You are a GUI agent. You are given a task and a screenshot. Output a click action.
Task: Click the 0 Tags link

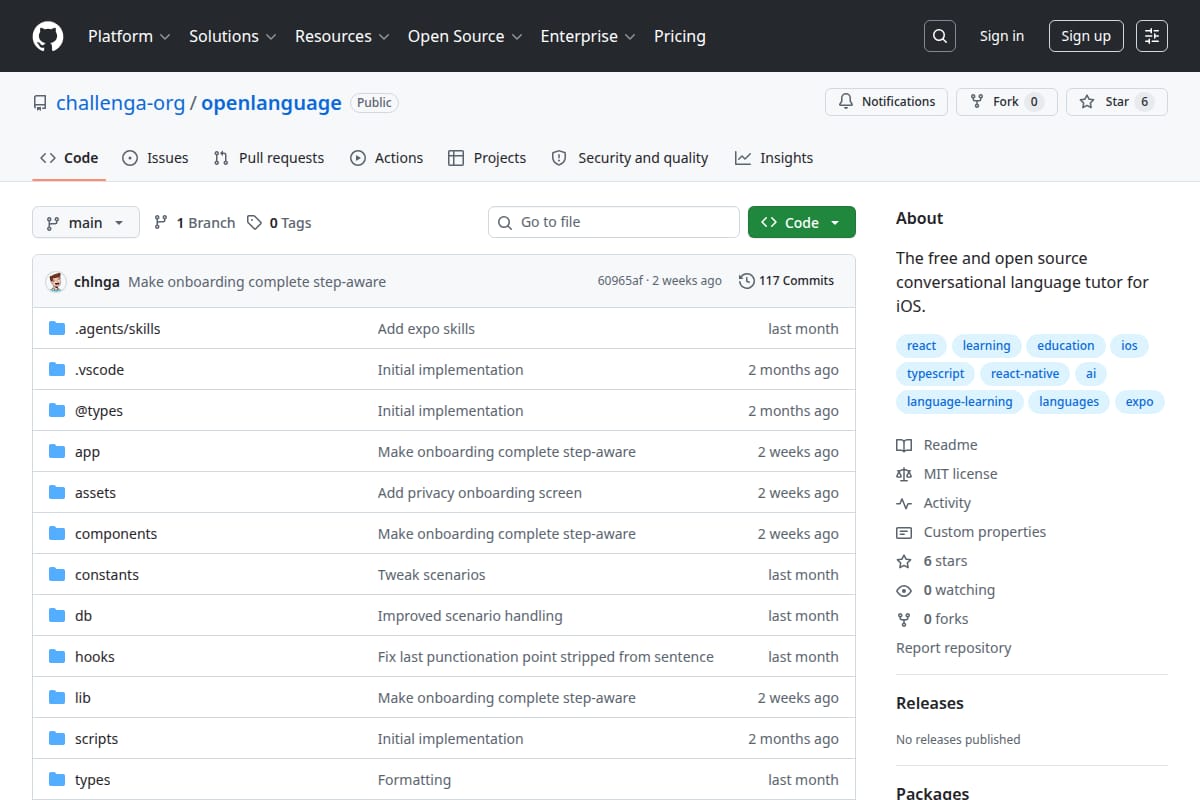(x=279, y=223)
